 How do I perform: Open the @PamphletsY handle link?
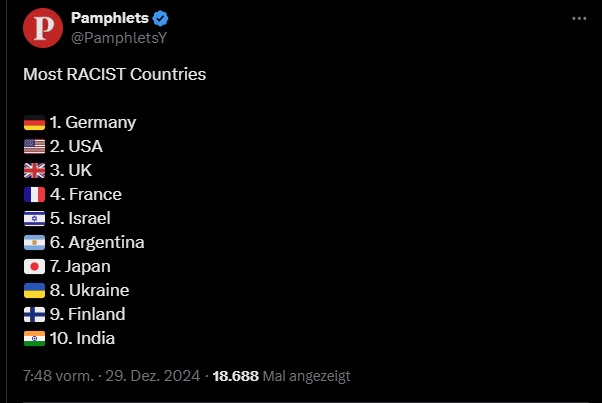tap(119, 38)
